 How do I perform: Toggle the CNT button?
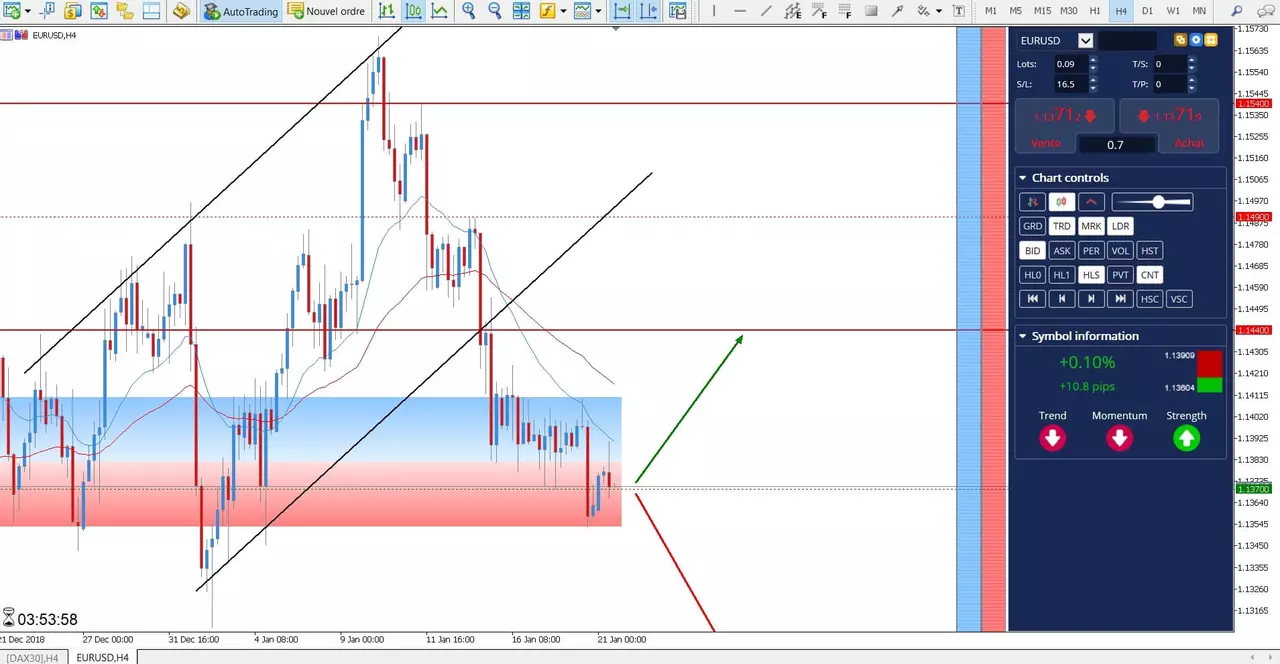coord(1150,275)
